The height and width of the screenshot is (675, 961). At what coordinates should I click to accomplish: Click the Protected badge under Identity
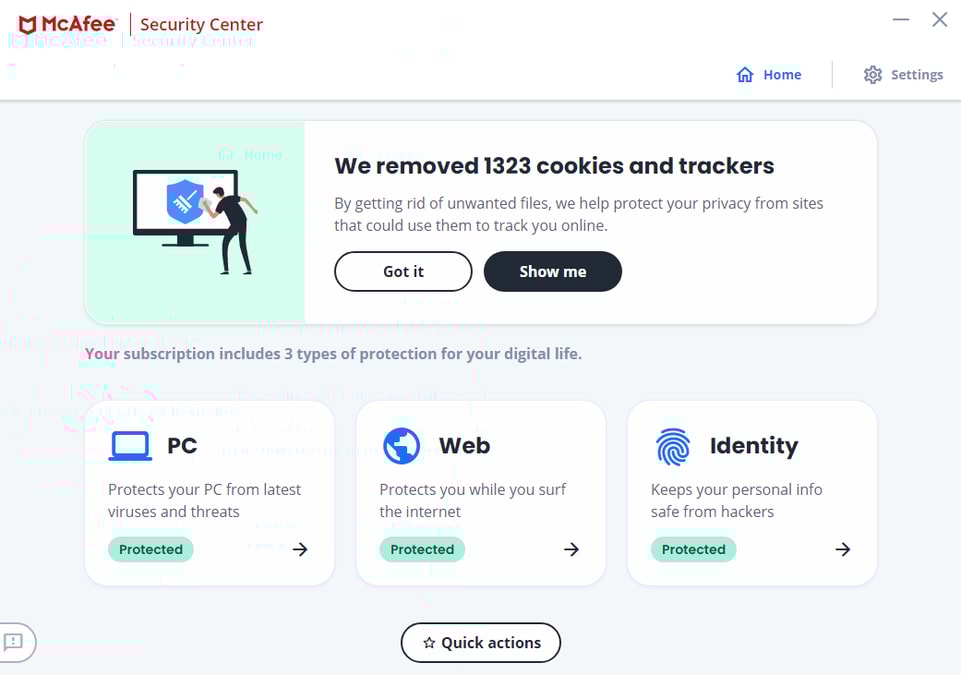click(693, 549)
